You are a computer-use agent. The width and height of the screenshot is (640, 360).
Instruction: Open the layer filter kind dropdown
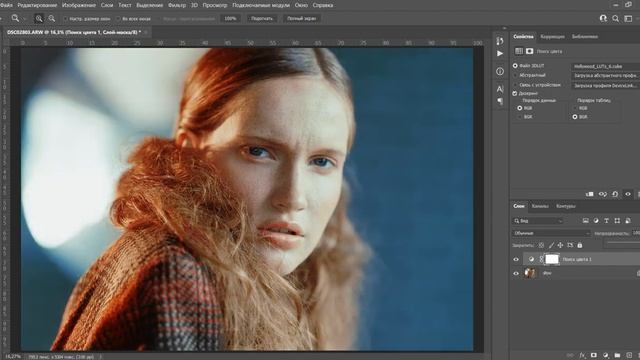pos(538,221)
